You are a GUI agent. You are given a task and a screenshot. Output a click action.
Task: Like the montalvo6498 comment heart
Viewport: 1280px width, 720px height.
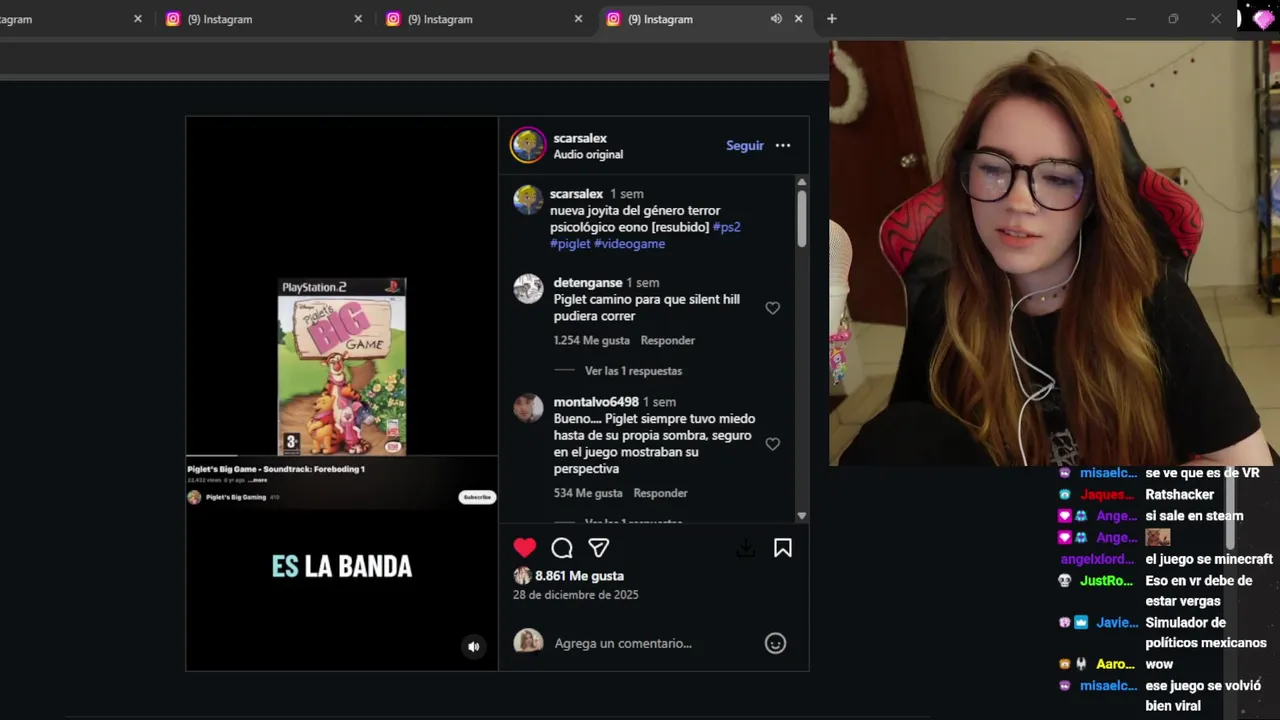point(772,444)
